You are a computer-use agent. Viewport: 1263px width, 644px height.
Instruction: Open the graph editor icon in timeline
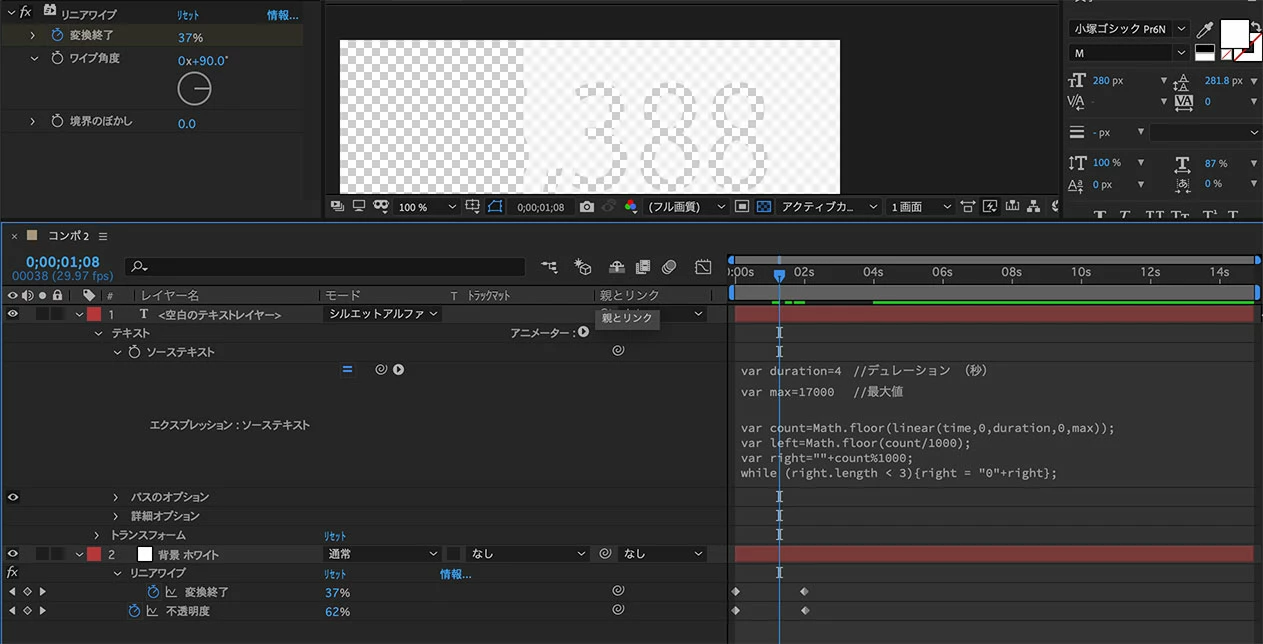point(703,267)
